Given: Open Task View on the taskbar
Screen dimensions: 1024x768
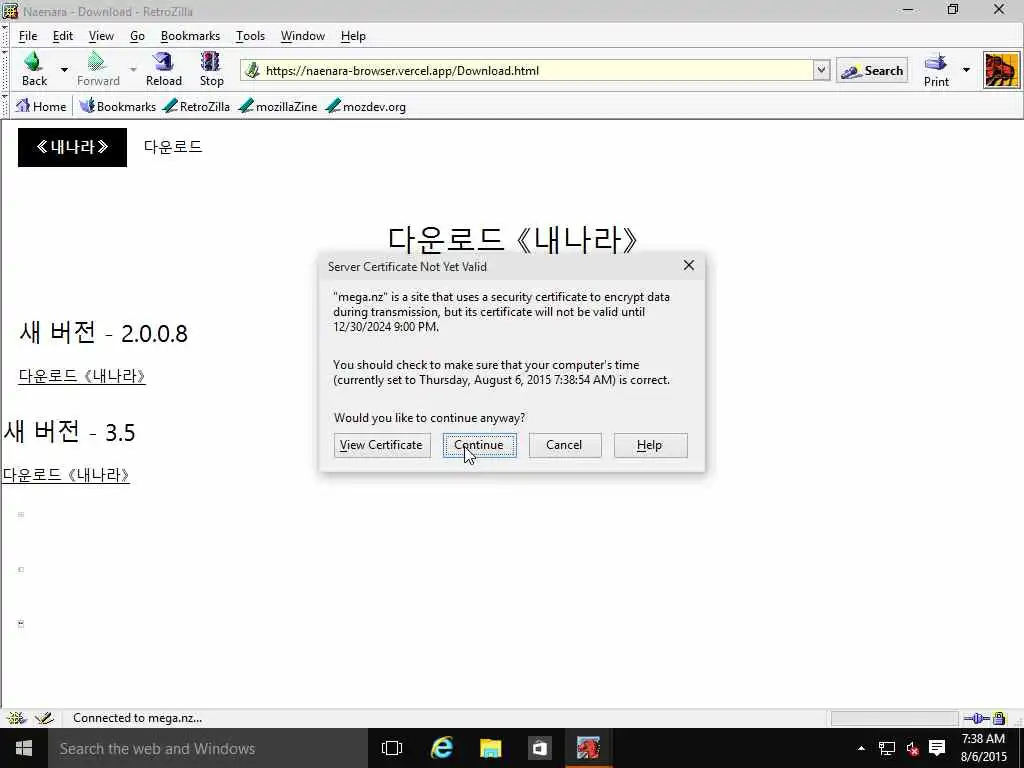Looking at the screenshot, I should (x=392, y=748).
